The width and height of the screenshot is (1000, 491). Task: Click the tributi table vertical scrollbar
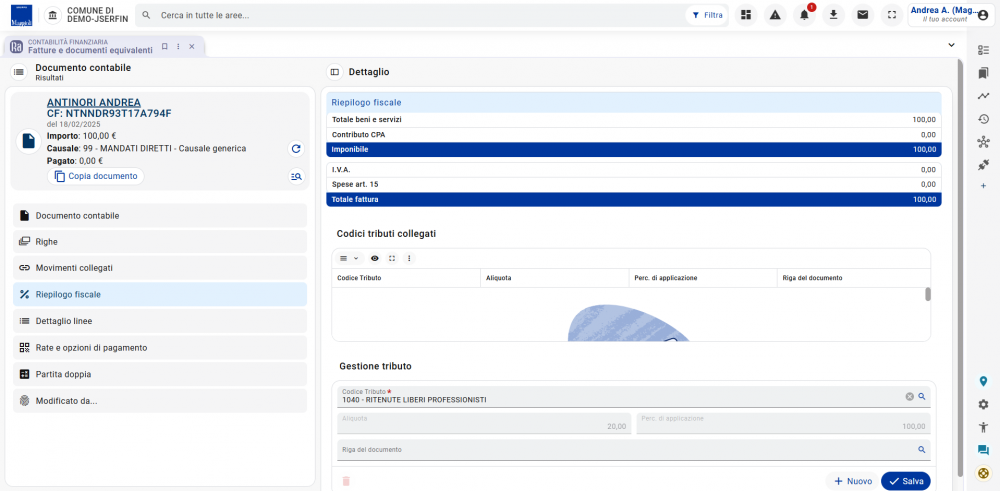click(928, 294)
